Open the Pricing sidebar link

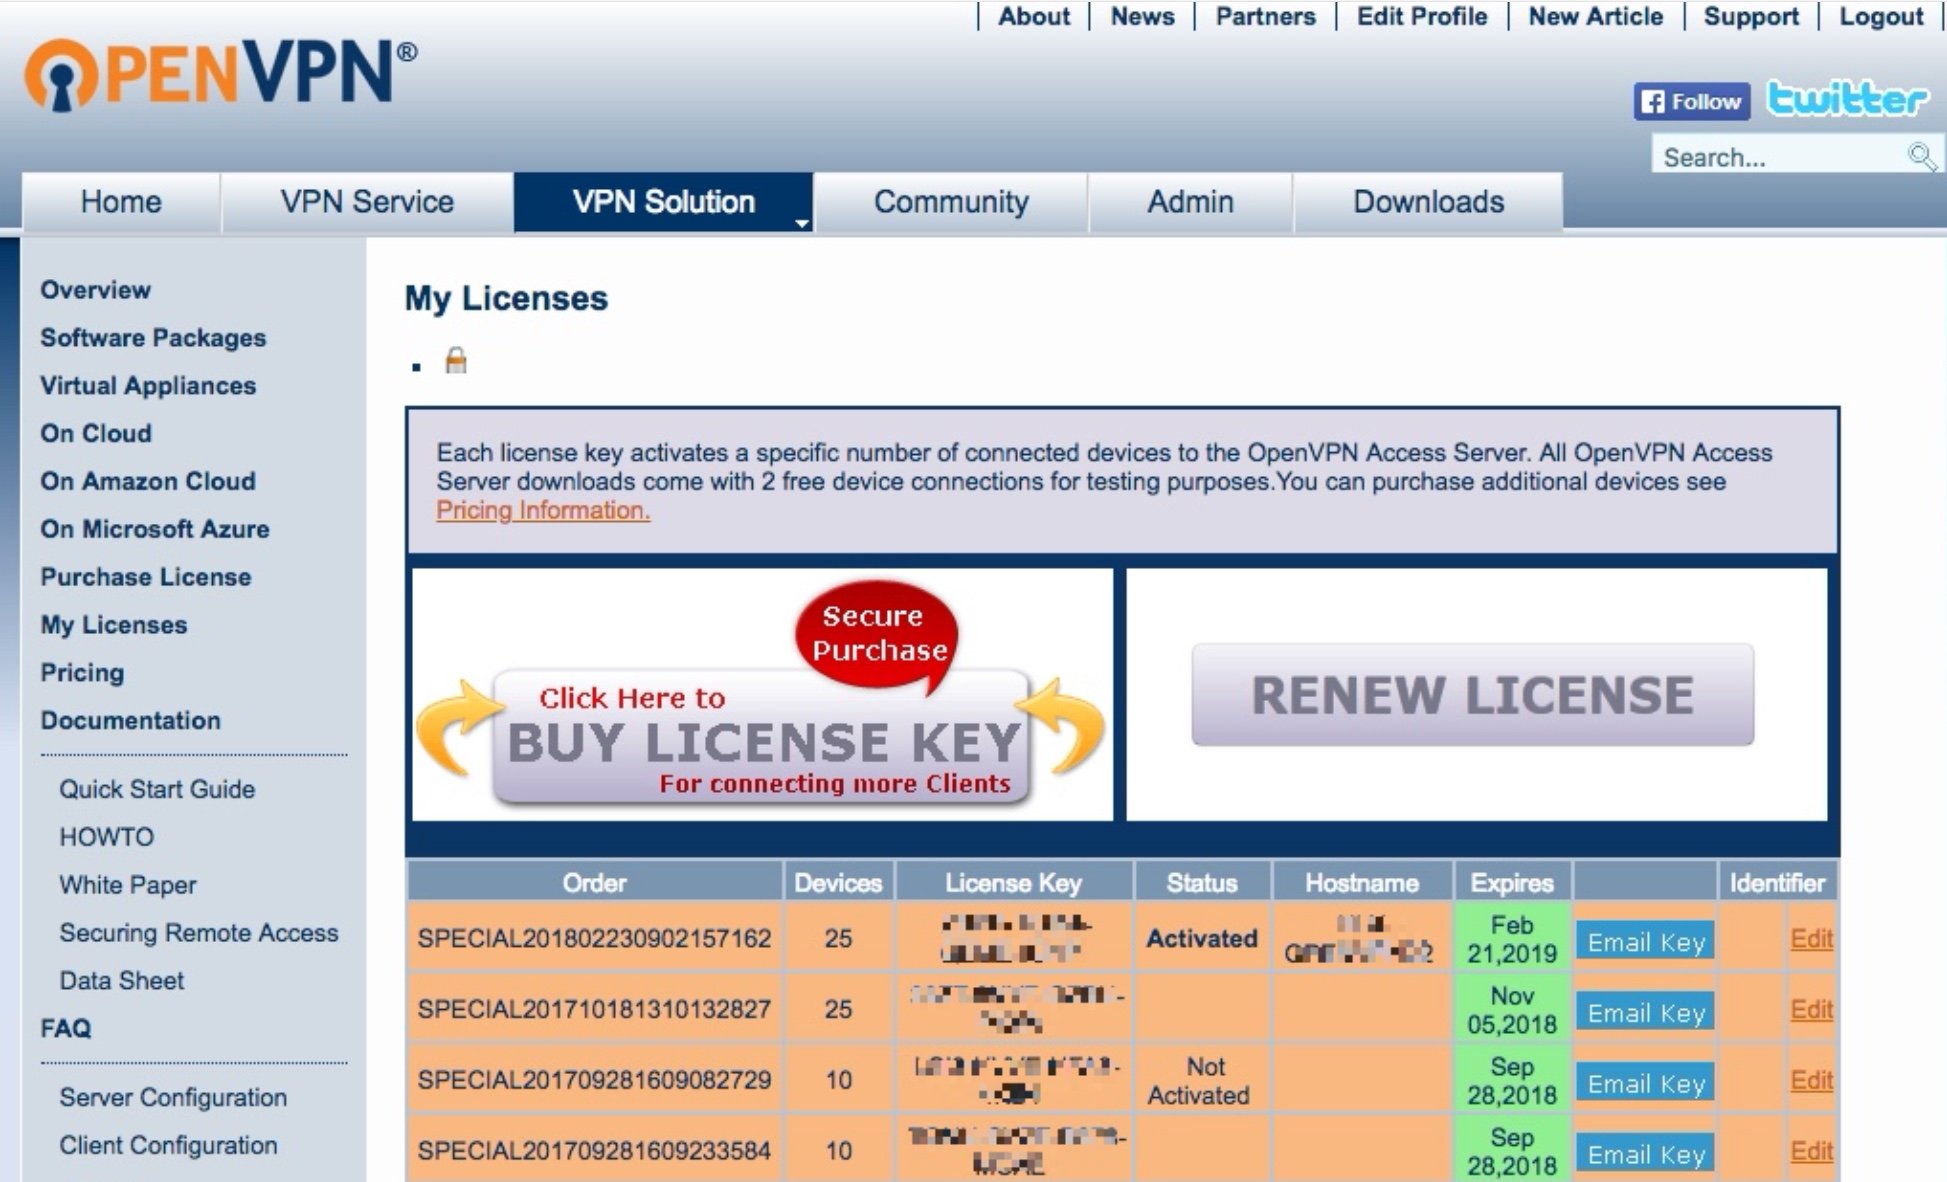82,673
